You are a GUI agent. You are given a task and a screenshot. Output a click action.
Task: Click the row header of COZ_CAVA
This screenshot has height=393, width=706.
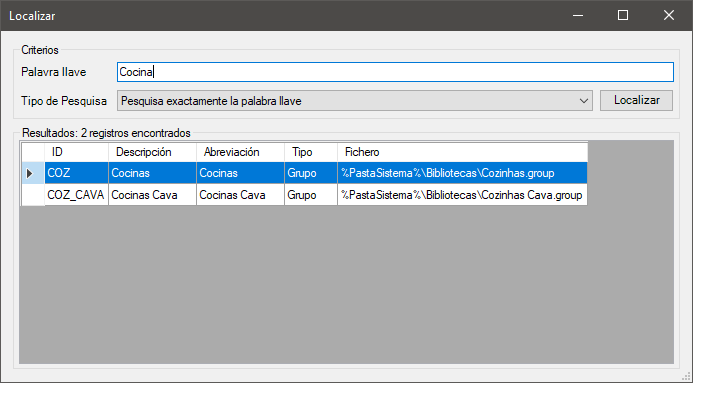coord(32,195)
